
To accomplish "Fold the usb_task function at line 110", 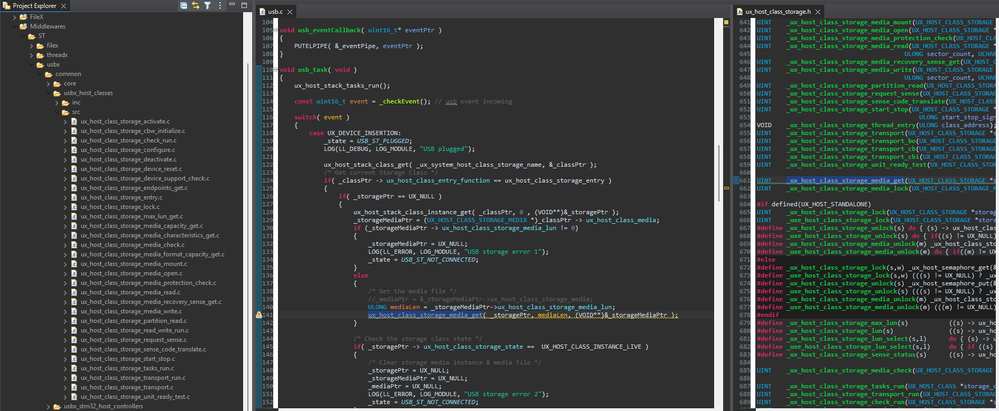I will [278, 69].
